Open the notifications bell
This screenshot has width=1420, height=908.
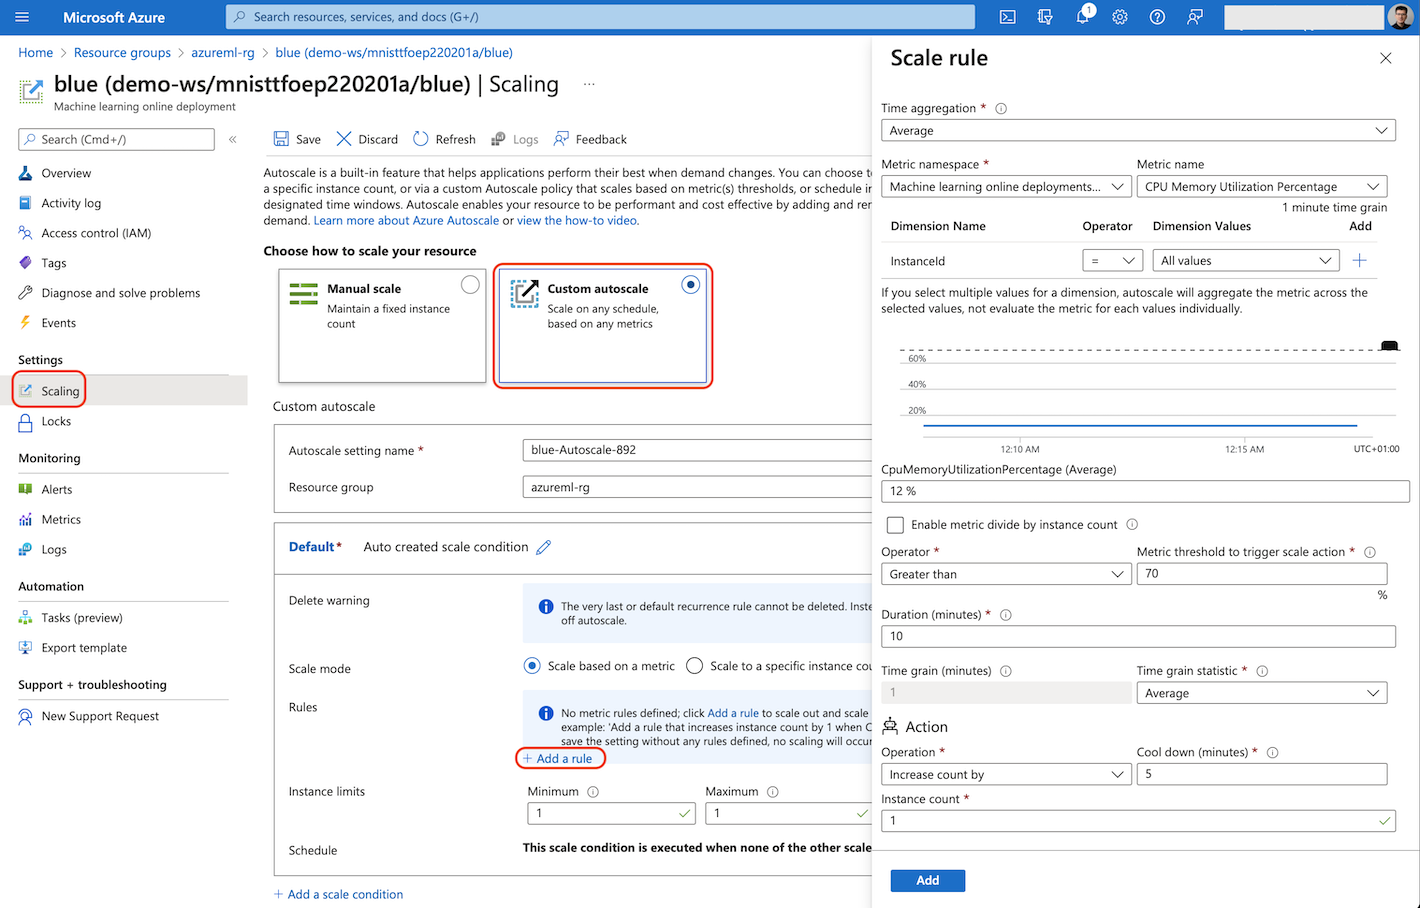coord(1083,17)
